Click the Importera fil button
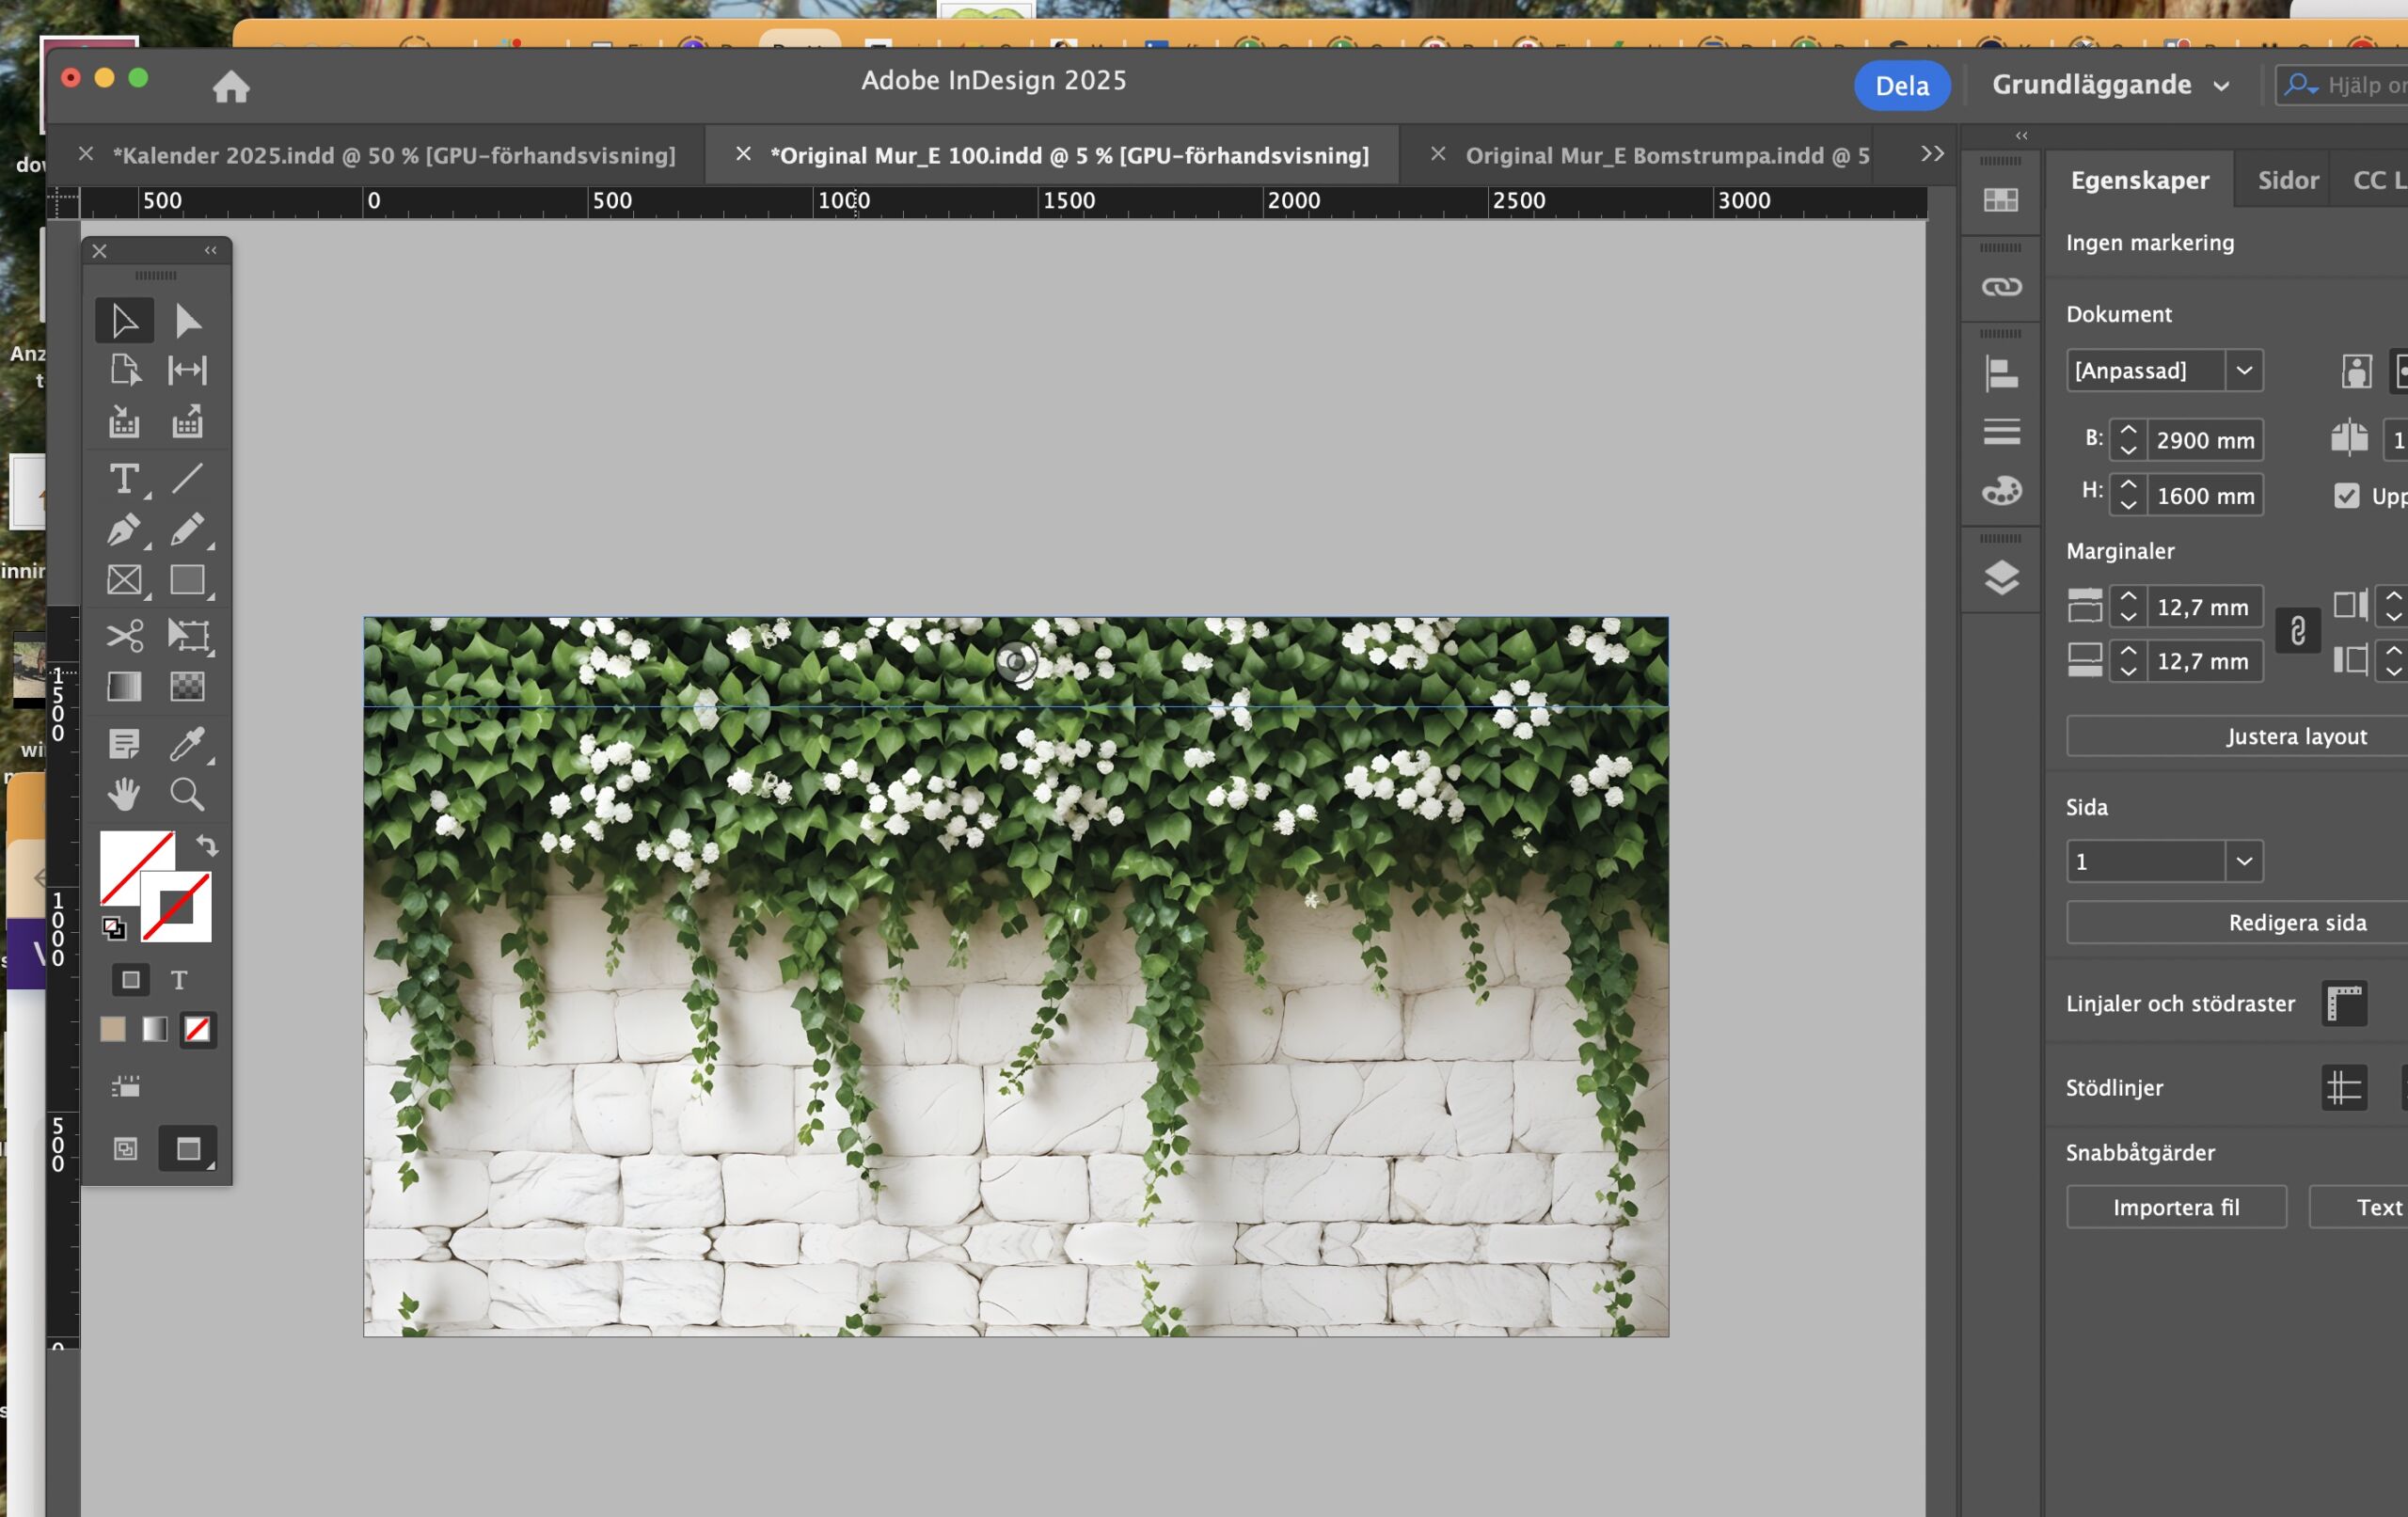Image resolution: width=2408 pixels, height=1517 pixels. coord(2175,1207)
